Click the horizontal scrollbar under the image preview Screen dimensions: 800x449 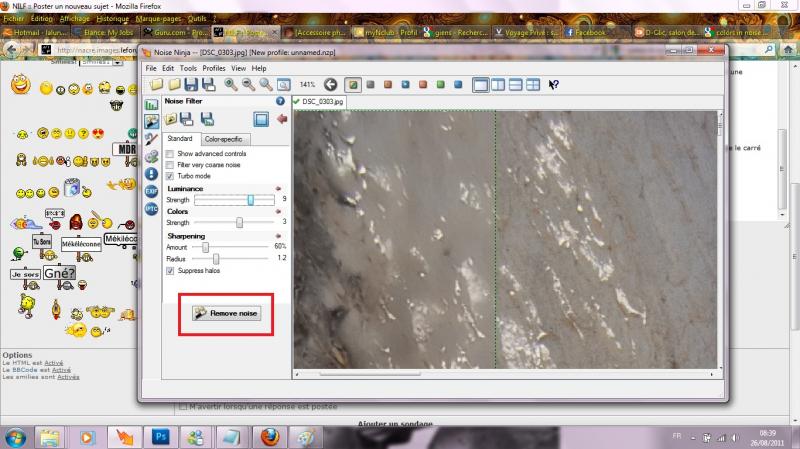click(370, 374)
